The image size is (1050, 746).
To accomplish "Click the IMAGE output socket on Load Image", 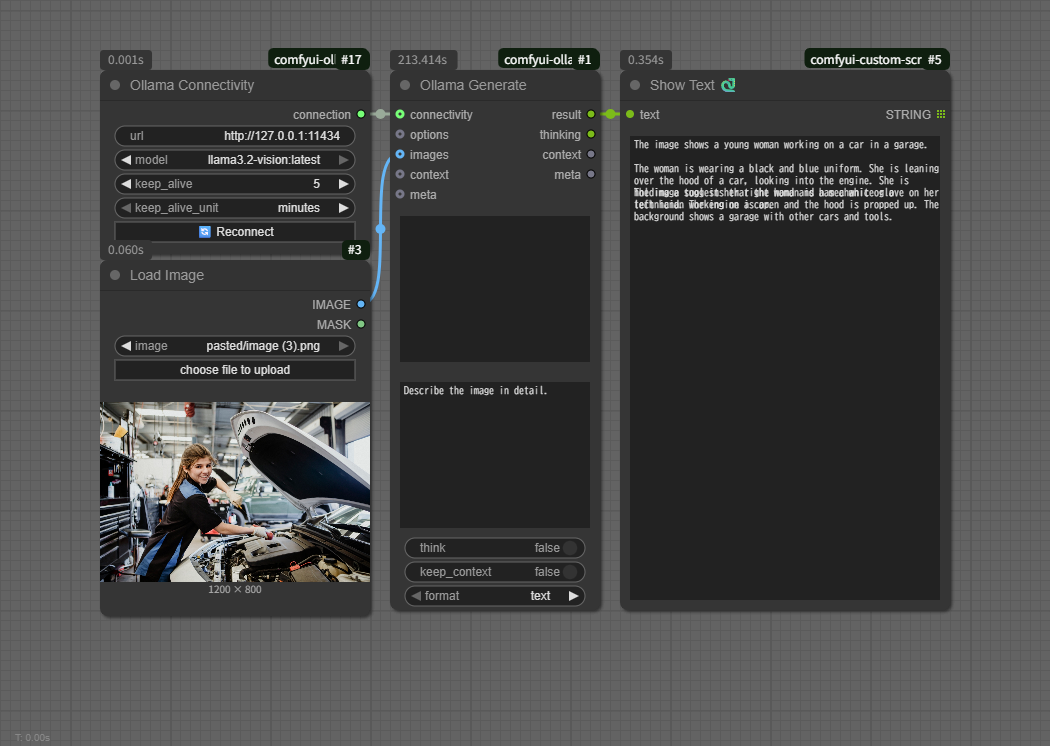I will click(x=361, y=305).
